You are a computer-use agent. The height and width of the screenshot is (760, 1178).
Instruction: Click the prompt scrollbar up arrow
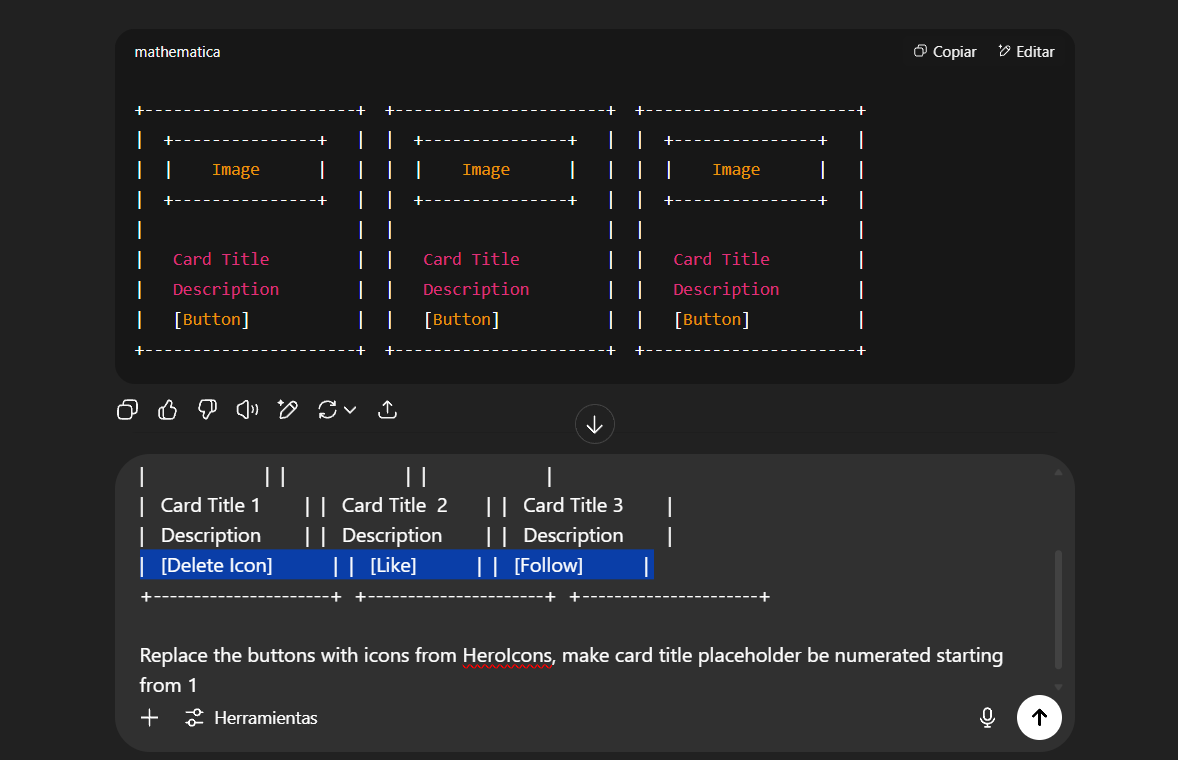click(1059, 472)
